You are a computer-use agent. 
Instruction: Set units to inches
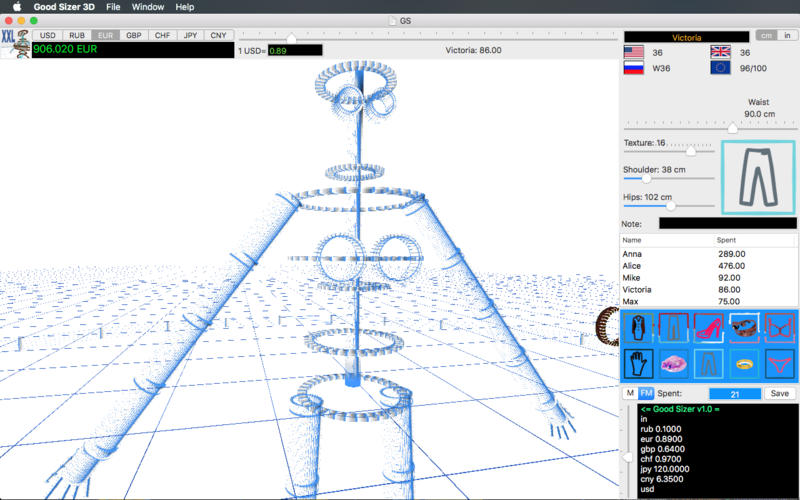click(x=787, y=35)
